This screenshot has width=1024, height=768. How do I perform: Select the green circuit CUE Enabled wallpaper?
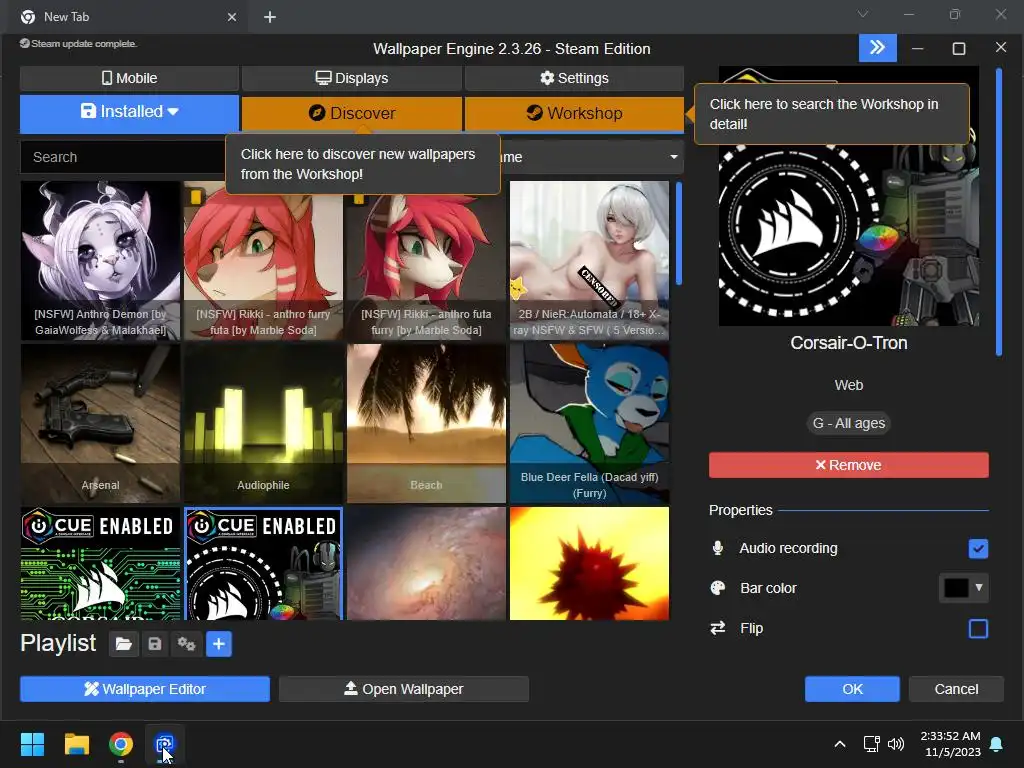click(x=101, y=564)
